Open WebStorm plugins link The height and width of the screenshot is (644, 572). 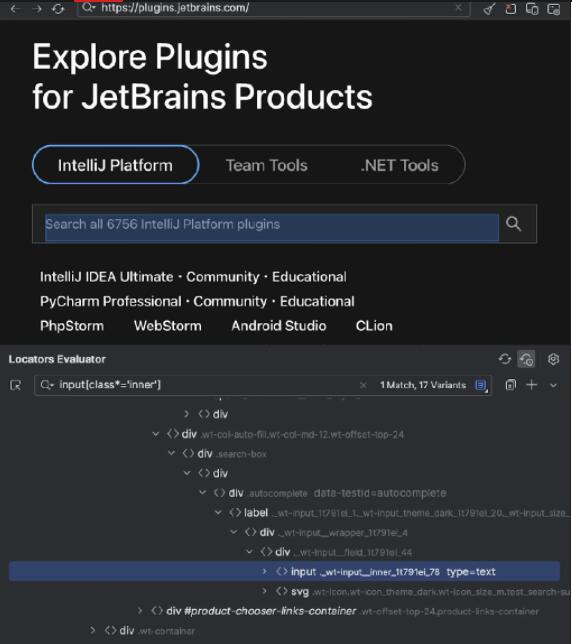(x=168, y=326)
